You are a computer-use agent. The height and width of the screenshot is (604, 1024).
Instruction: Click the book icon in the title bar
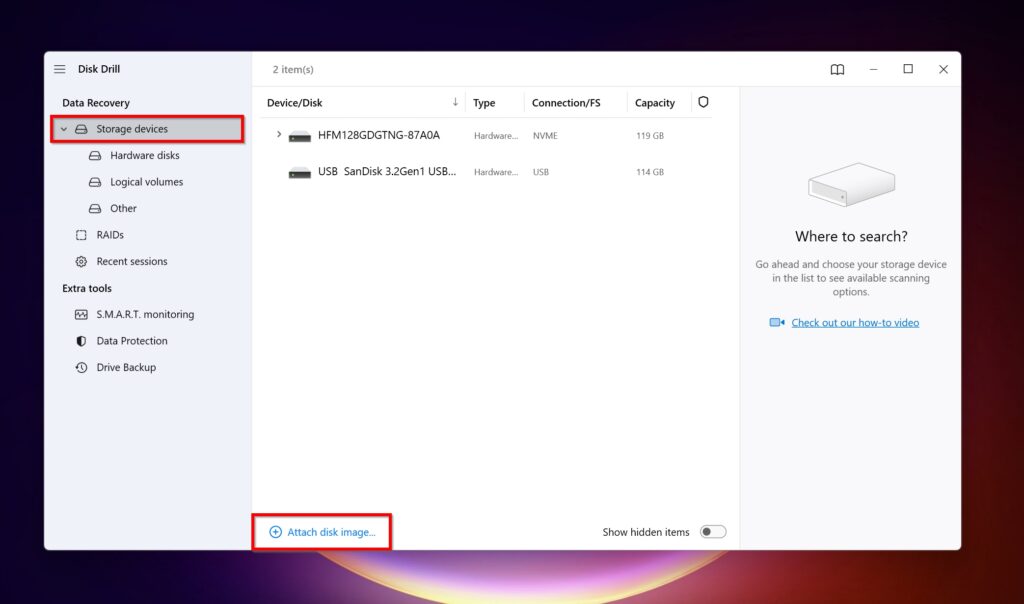837,69
